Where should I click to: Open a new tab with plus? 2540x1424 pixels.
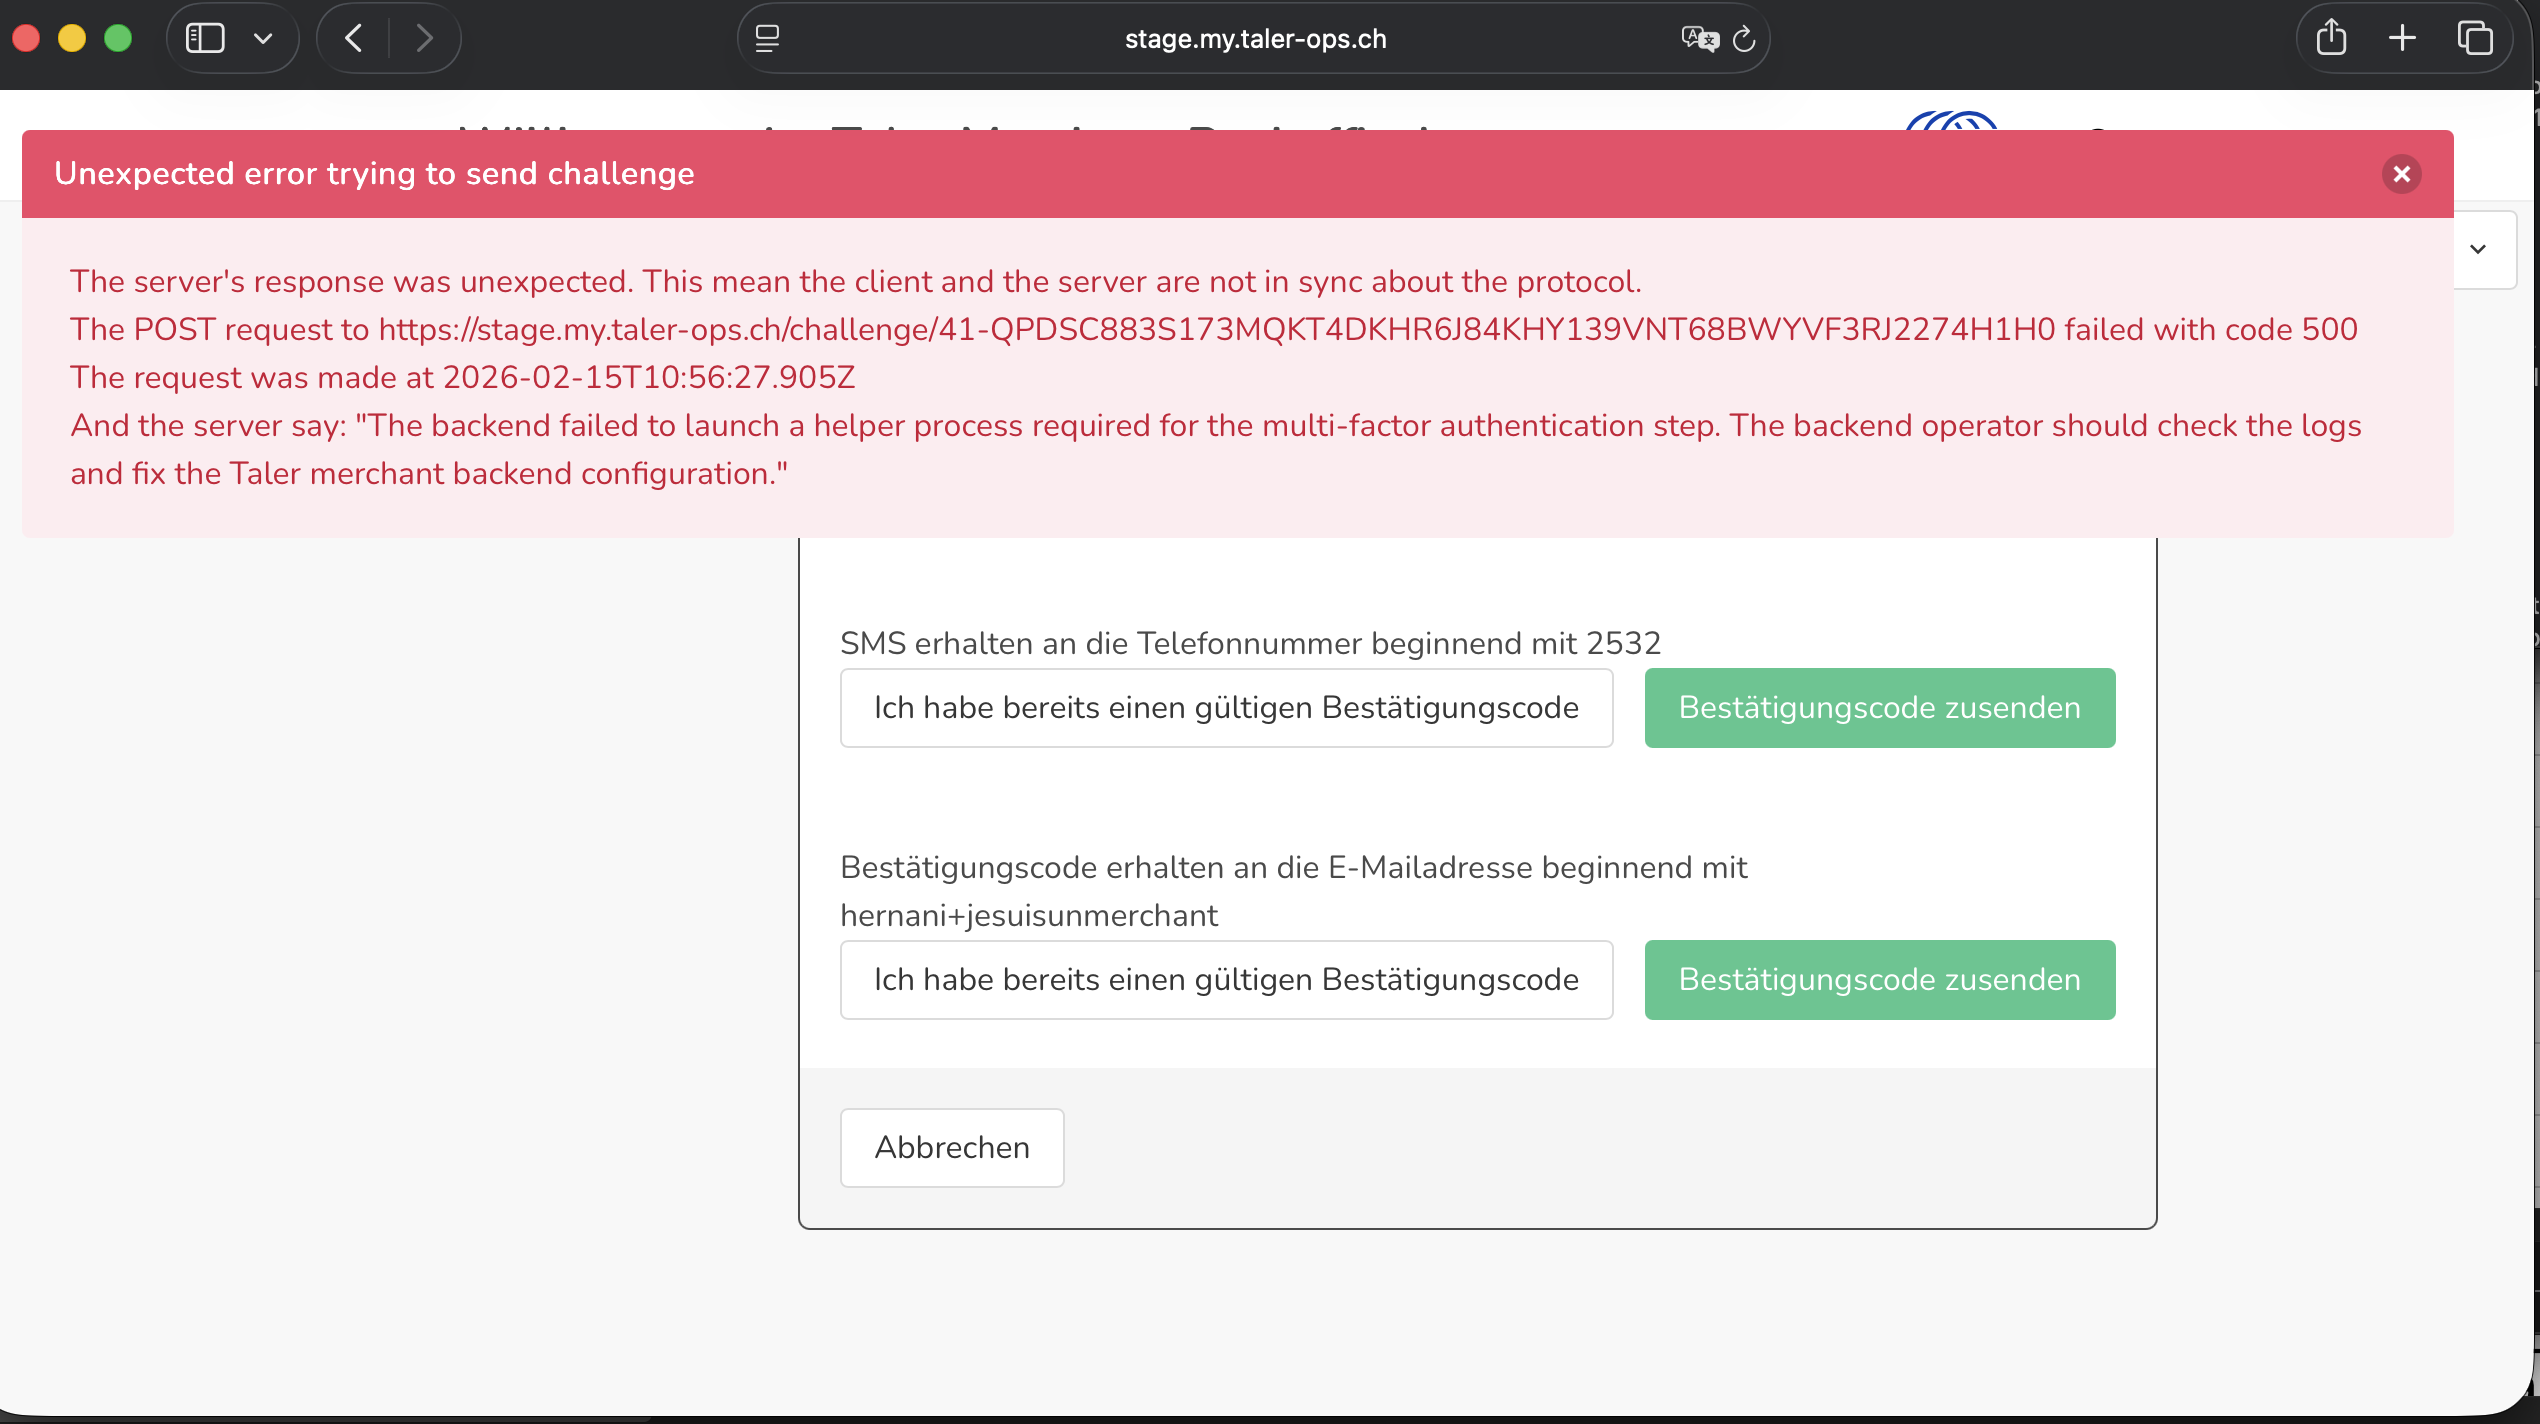2402,39
